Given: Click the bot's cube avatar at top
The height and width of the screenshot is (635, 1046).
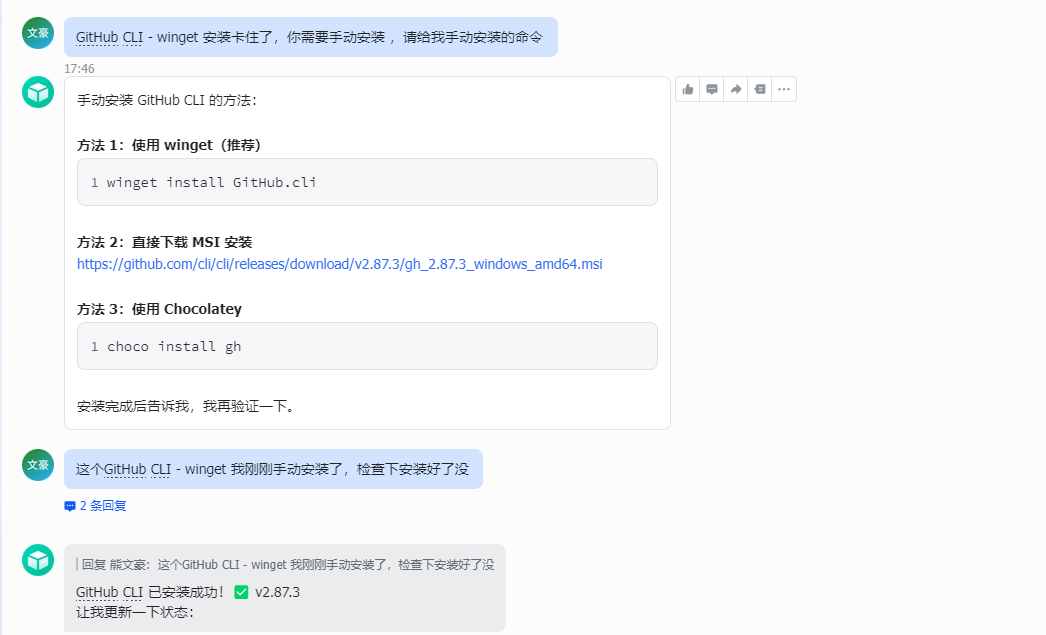Looking at the screenshot, I should coord(37,91).
